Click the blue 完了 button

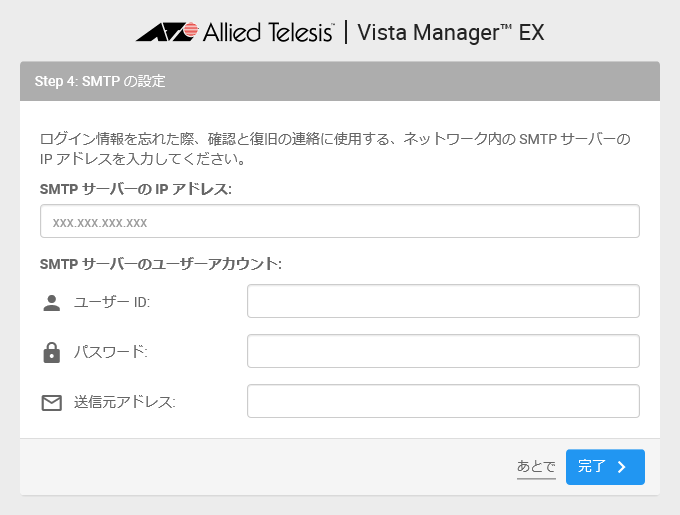(x=605, y=467)
